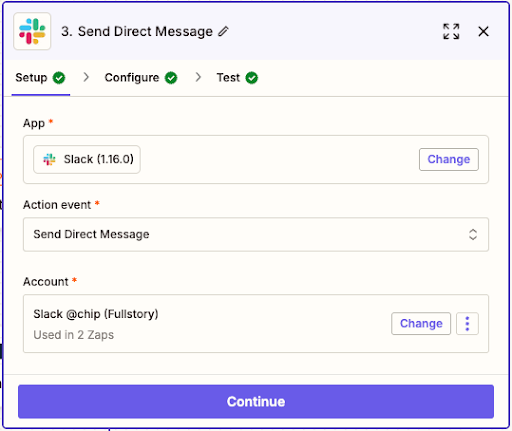Click the "3. Send Direct Message" title

(x=137, y=31)
